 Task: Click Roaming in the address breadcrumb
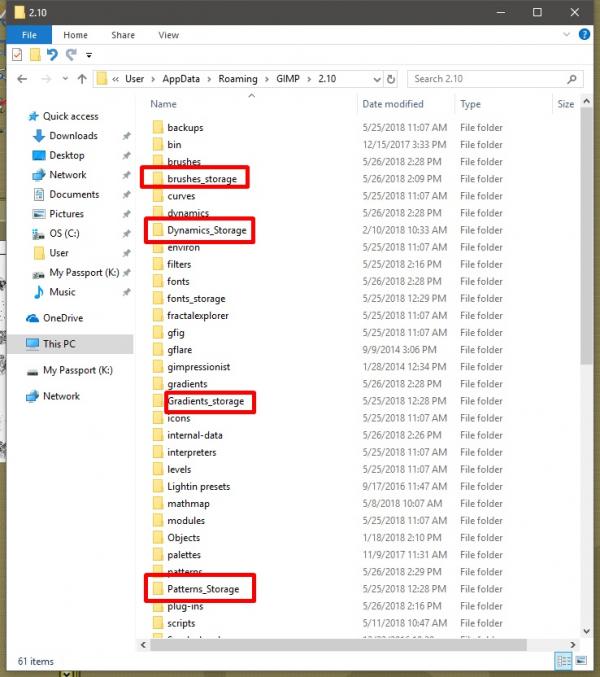(238, 79)
